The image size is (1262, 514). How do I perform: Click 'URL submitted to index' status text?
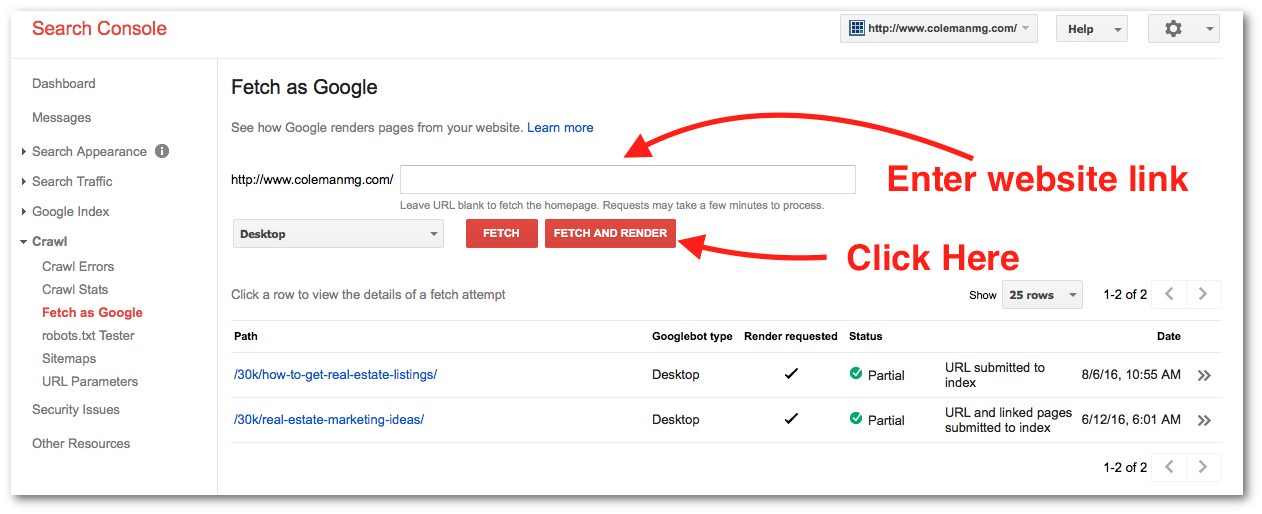[995, 375]
